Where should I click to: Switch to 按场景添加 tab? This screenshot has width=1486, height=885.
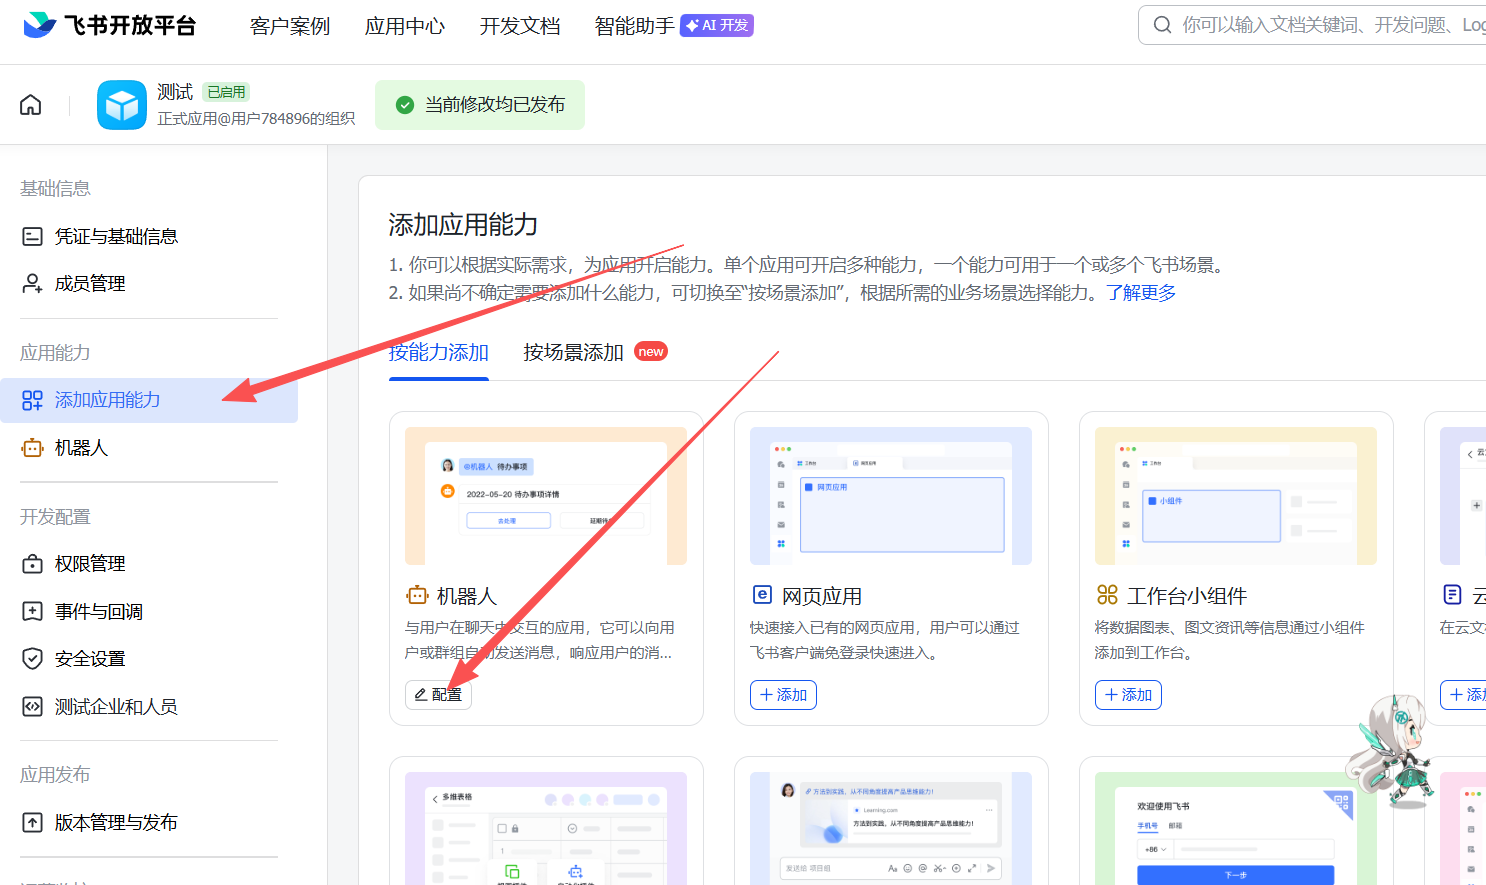pyautogui.click(x=574, y=352)
